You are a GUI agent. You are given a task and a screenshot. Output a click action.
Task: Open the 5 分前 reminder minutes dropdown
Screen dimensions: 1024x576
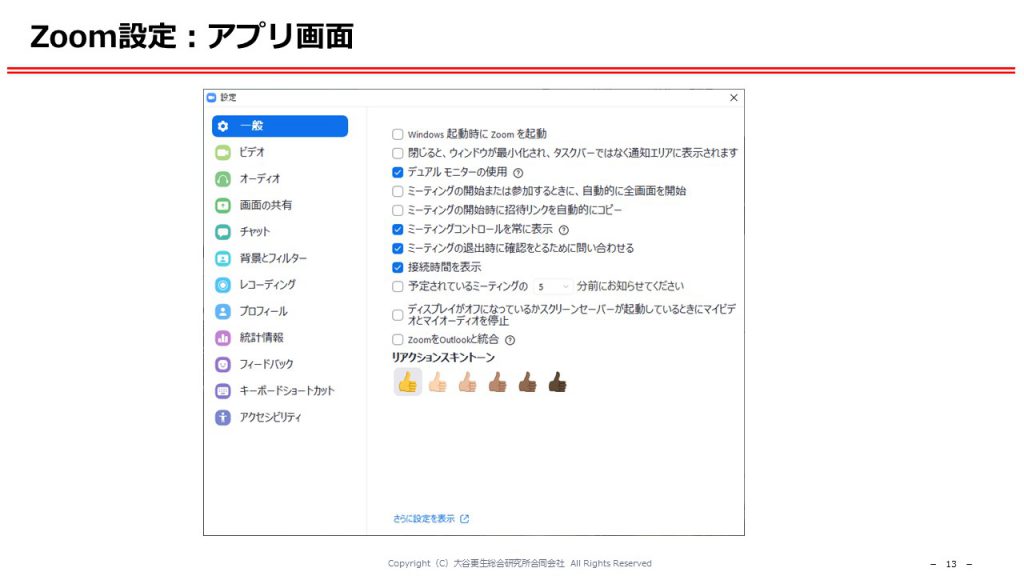552,287
